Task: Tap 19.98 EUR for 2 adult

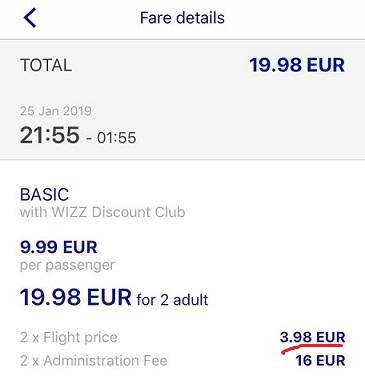Action: click(x=114, y=298)
